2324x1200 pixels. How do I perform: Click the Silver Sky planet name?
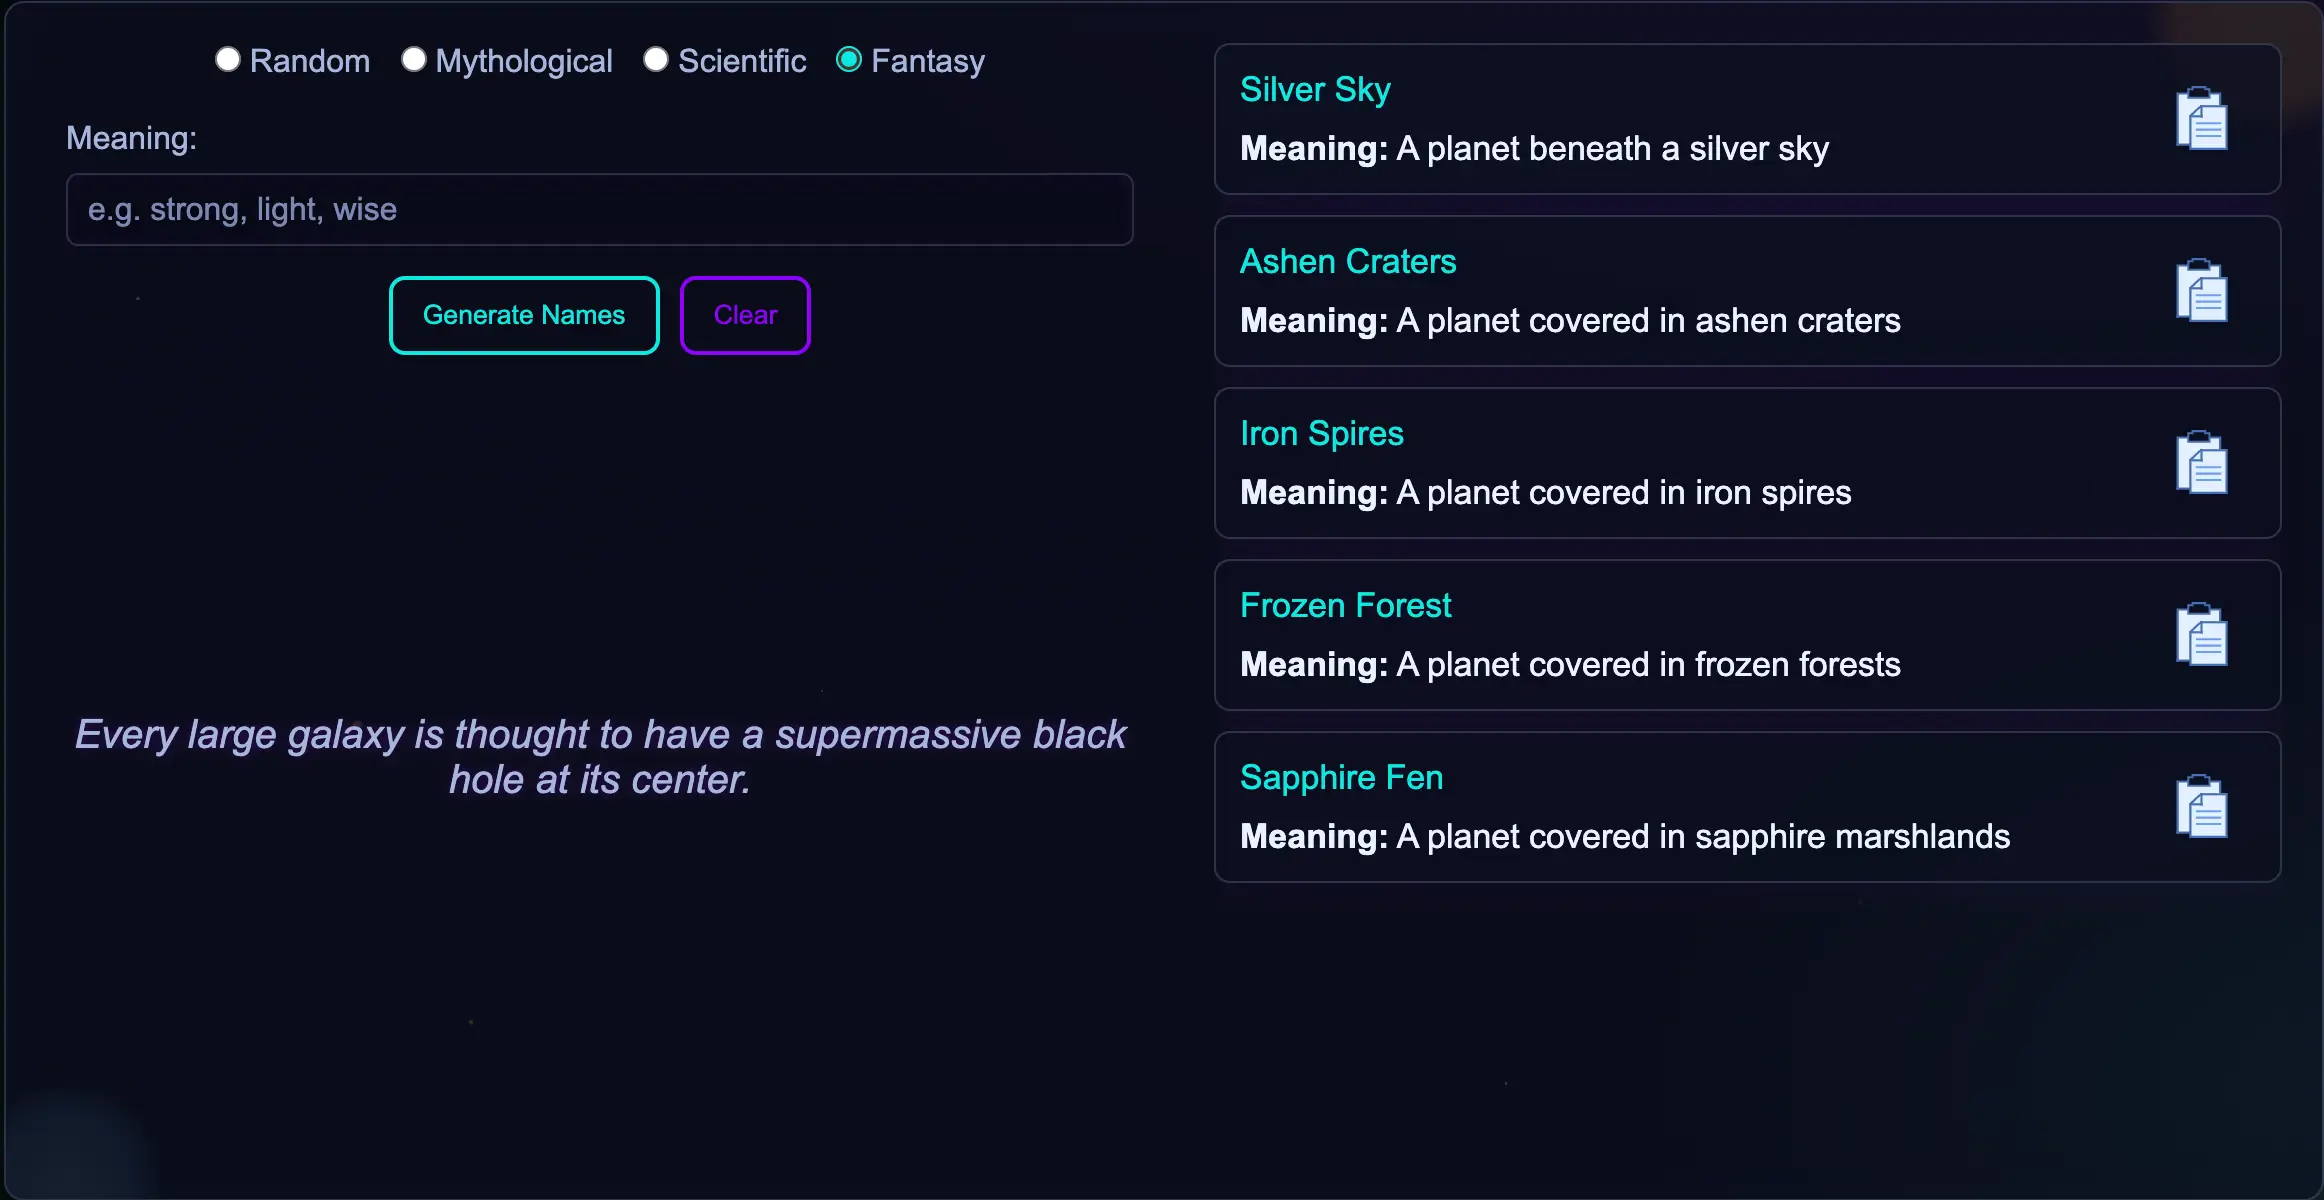click(x=1315, y=89)
